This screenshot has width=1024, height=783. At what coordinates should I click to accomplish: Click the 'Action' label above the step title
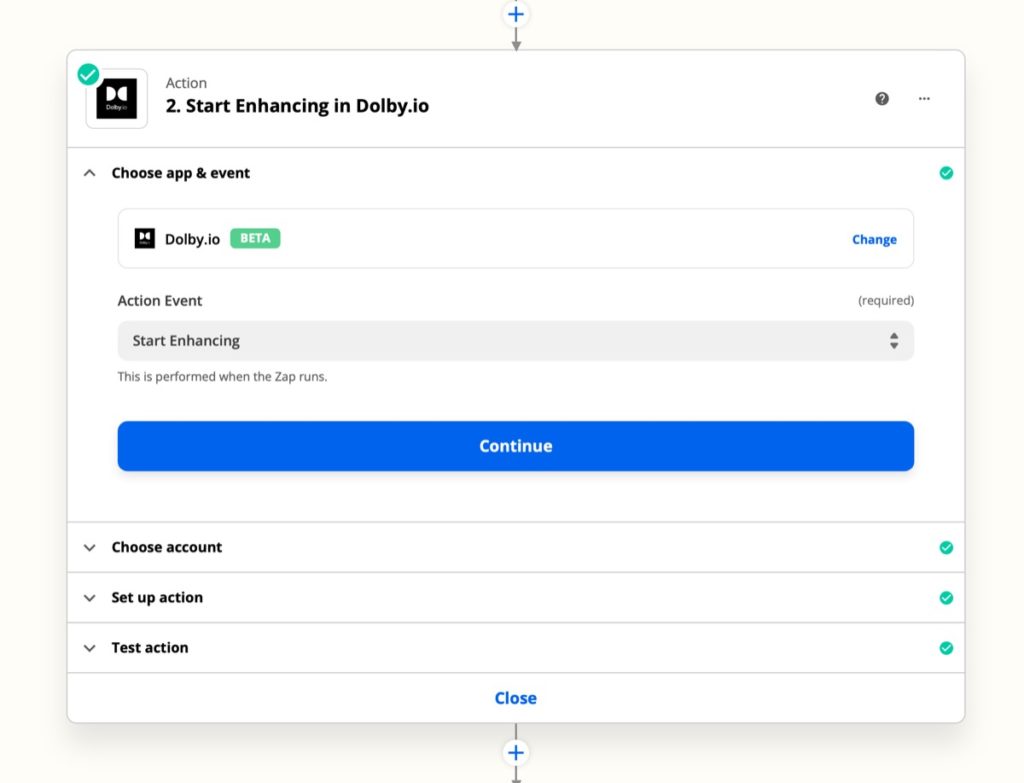coord(186,83)
